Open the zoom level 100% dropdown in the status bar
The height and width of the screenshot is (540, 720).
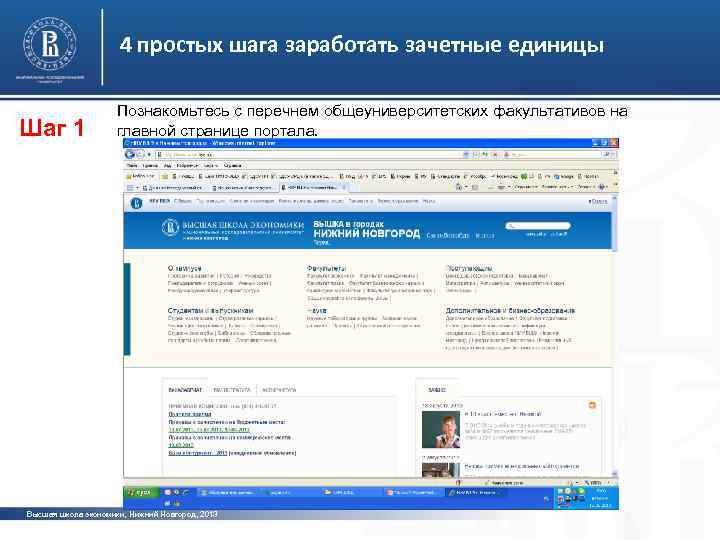596,483
